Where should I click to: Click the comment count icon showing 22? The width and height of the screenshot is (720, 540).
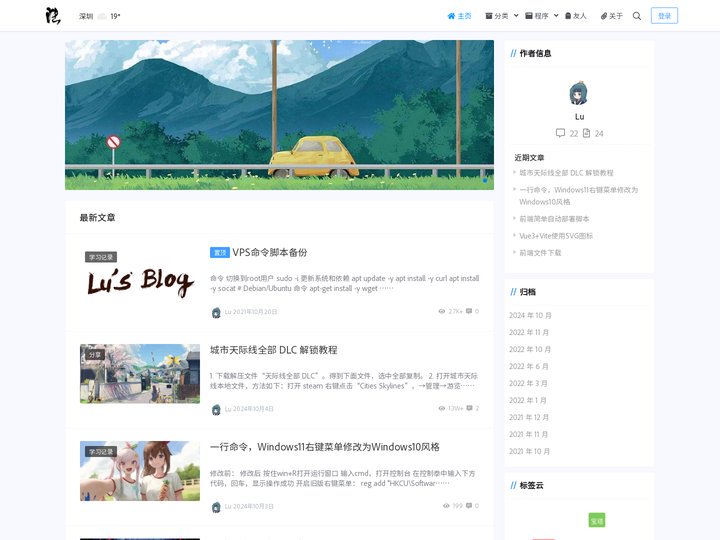click(x=560, y=133)
